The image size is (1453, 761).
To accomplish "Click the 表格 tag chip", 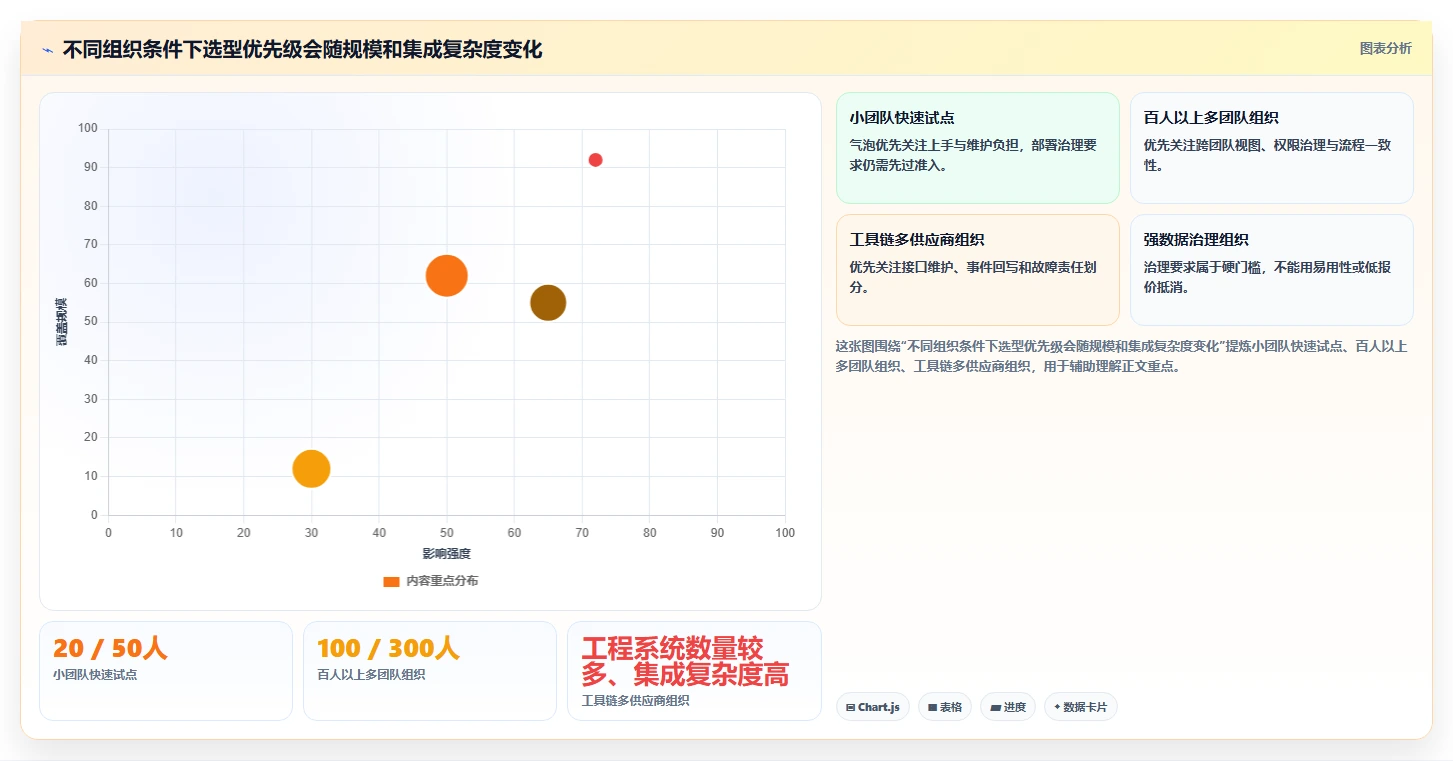I will [944, 707].
